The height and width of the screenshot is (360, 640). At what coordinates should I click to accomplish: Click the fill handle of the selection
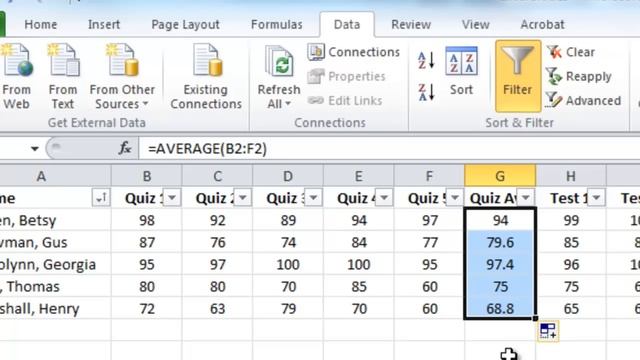(535, 318)
